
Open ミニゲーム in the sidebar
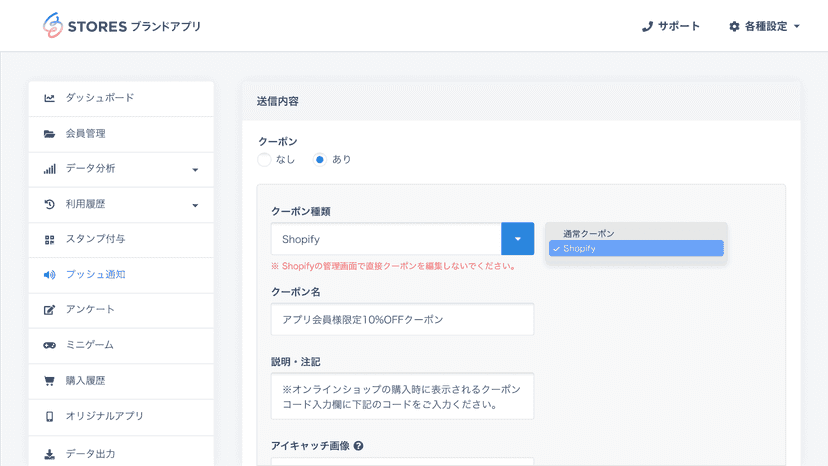pos(121,346)
